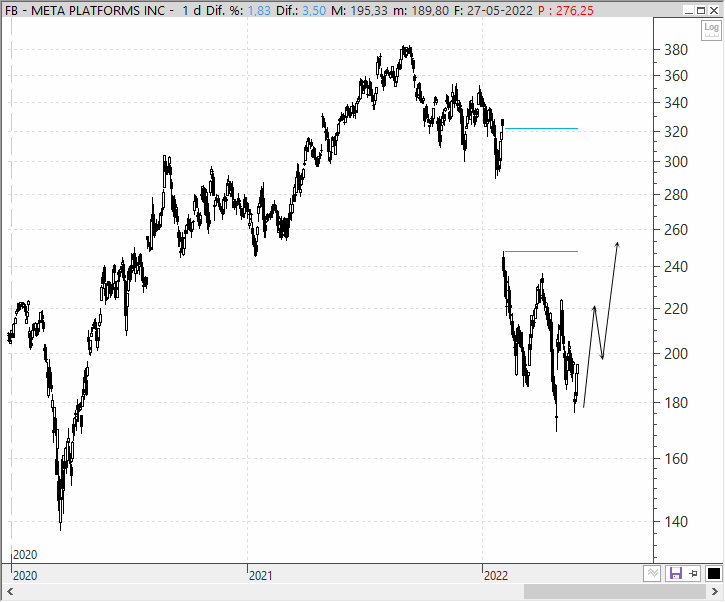Click the pin icon beside save
Image resolution: width=725 pixels, height=602 pixels.
(694, 574)
